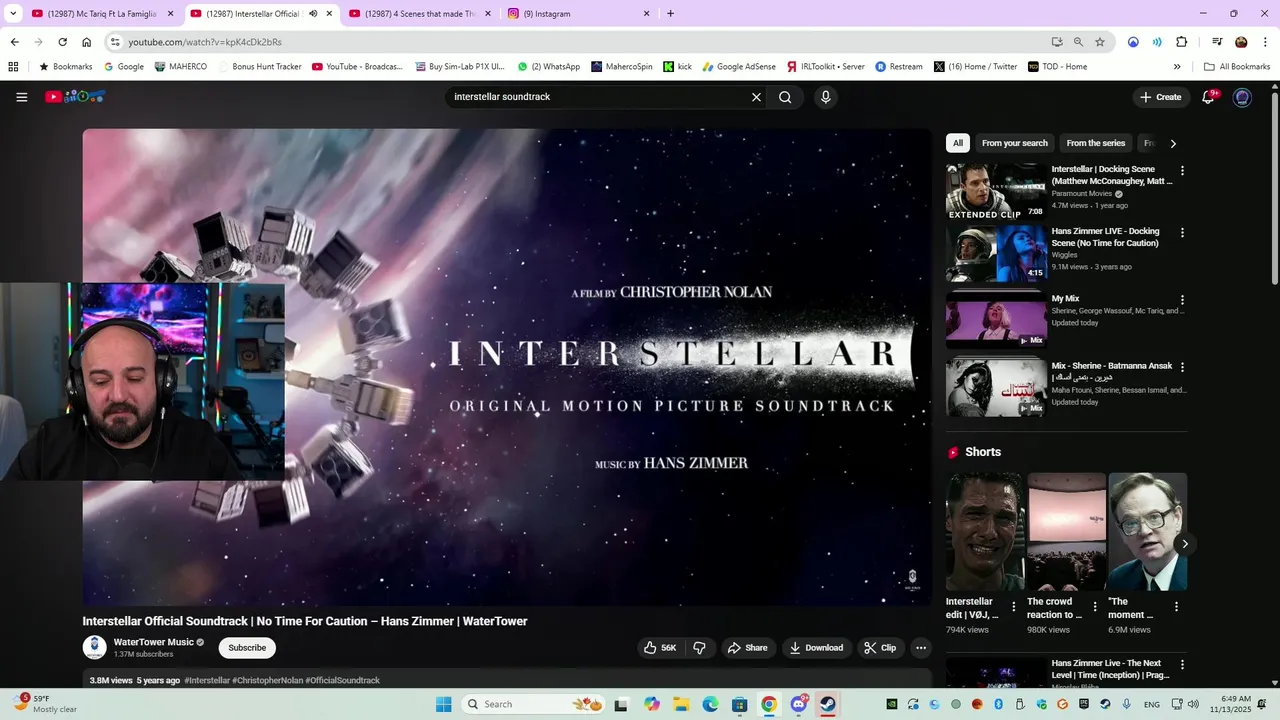Open a new browser tab
This screenshot has height=720, width=1280.
670,14
